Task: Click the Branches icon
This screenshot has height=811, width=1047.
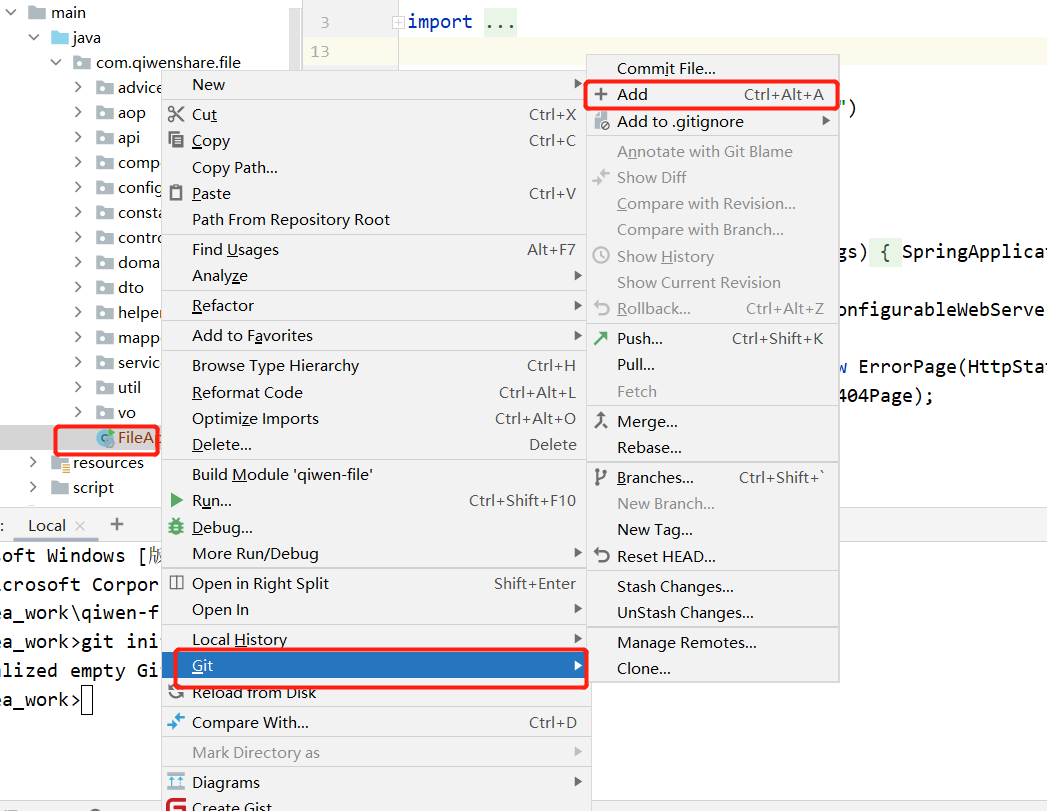Action: (601, 477)
